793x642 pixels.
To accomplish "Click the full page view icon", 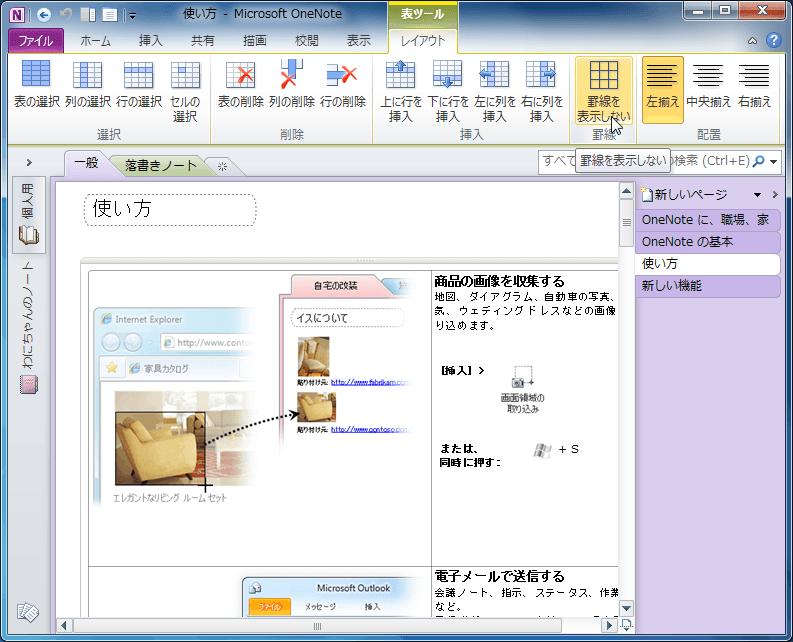I will [x=109, y=15].
